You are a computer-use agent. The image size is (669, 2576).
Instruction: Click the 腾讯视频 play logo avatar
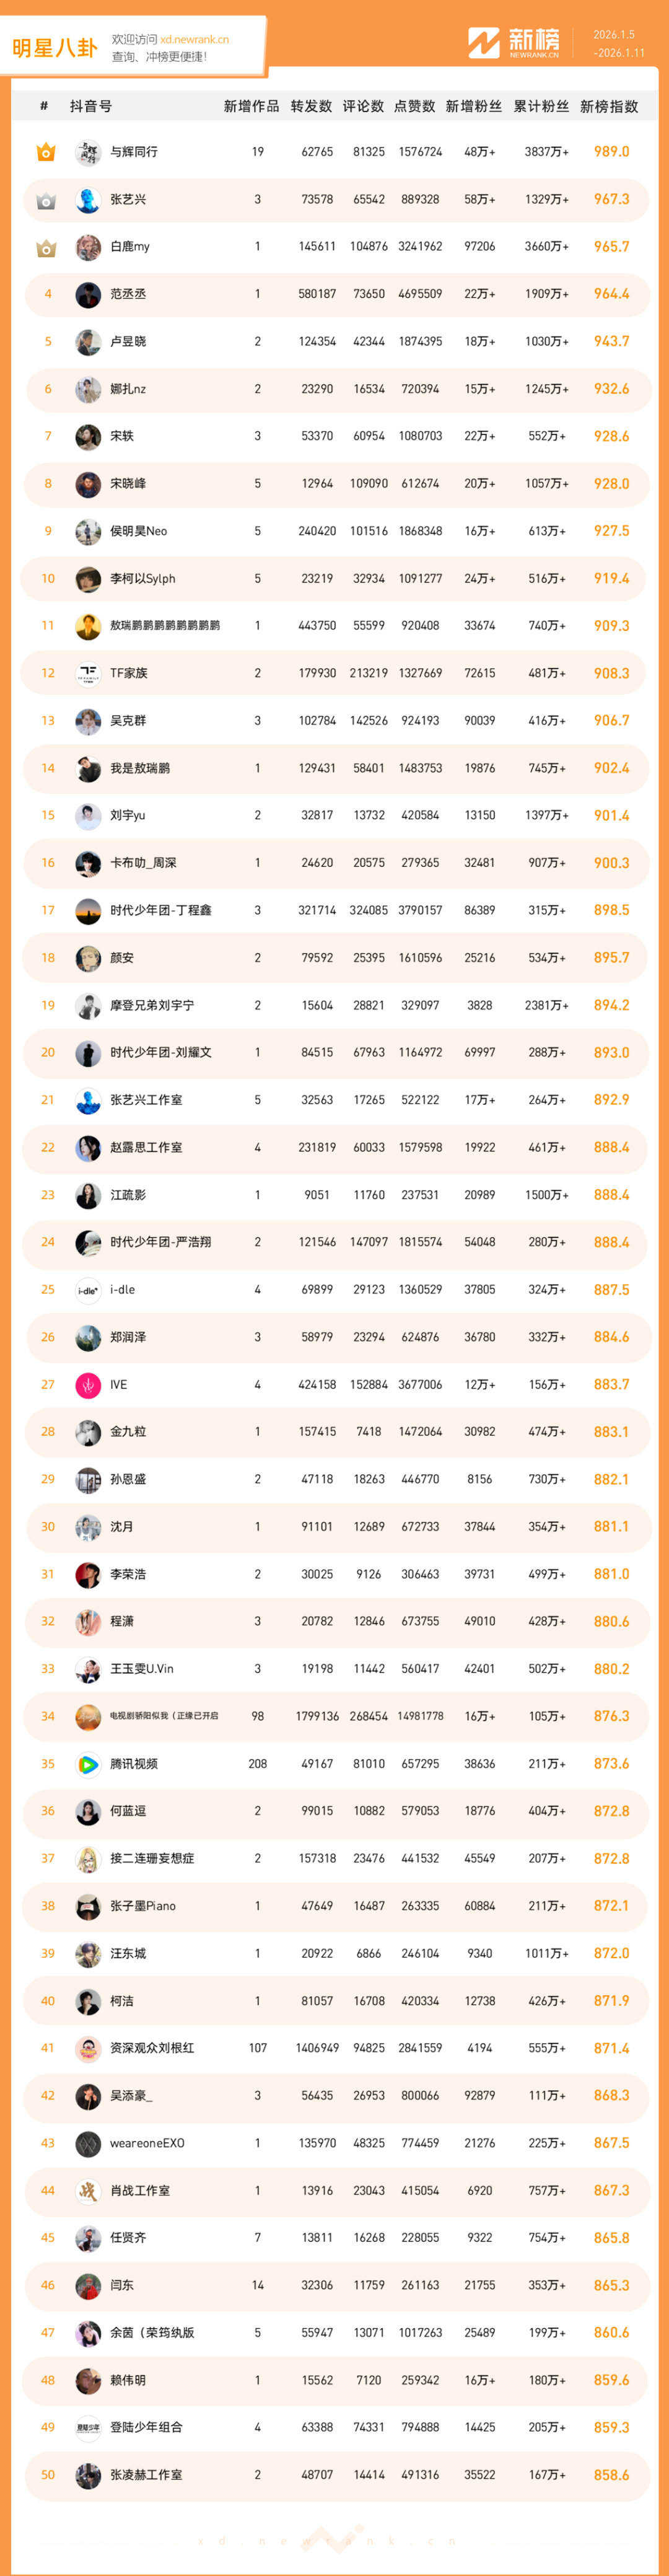[x=88, y=1764]
